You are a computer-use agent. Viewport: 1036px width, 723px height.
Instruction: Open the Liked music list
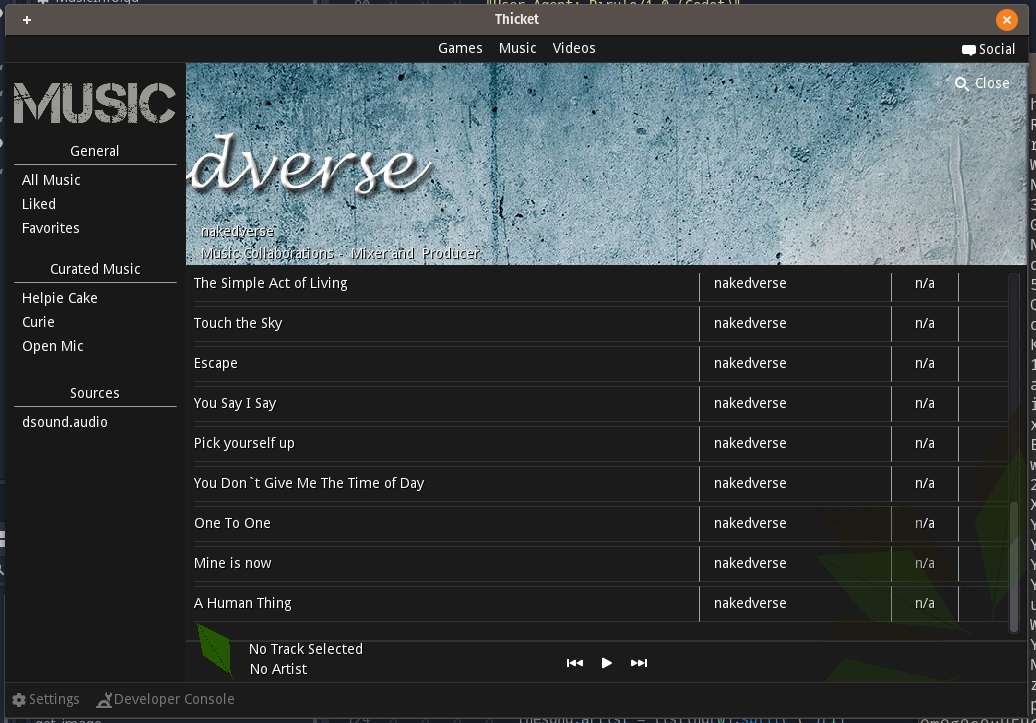[39, 204]
